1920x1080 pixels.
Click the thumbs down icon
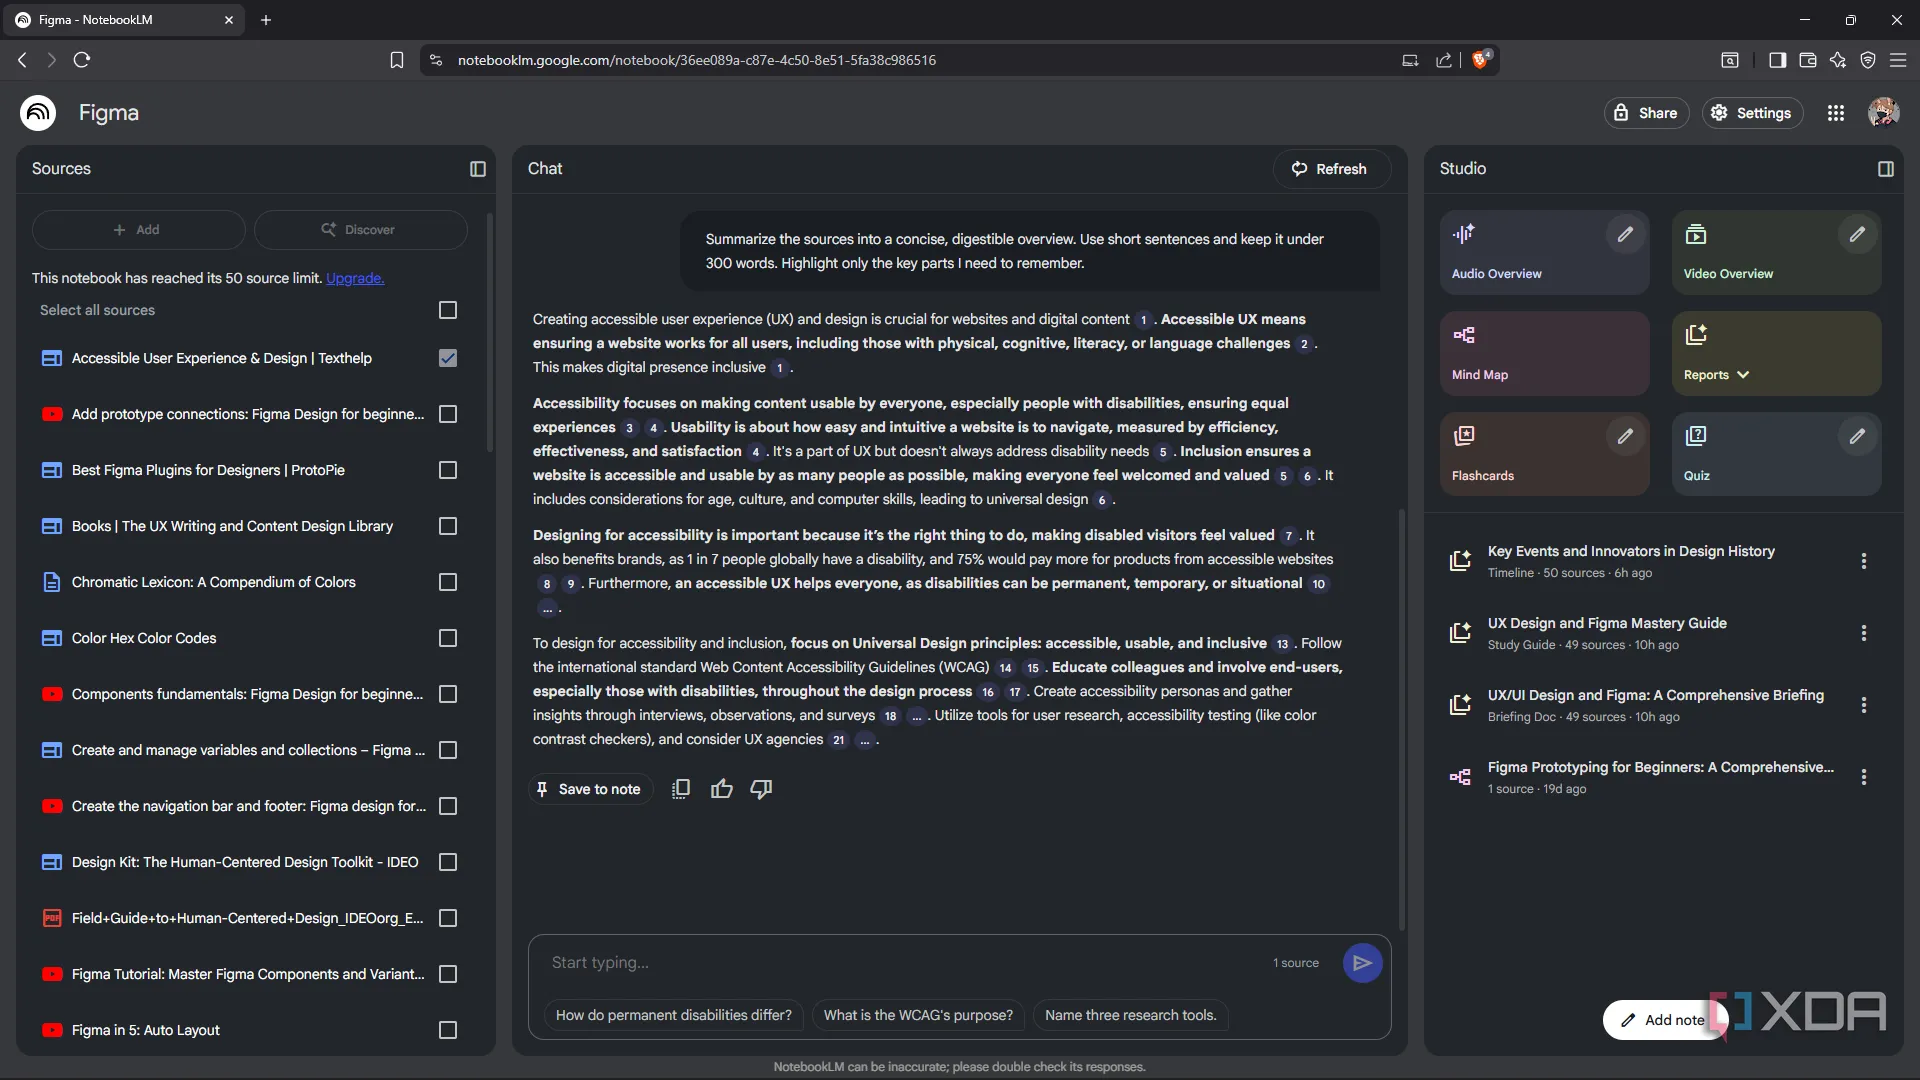[x=761, y=789]
